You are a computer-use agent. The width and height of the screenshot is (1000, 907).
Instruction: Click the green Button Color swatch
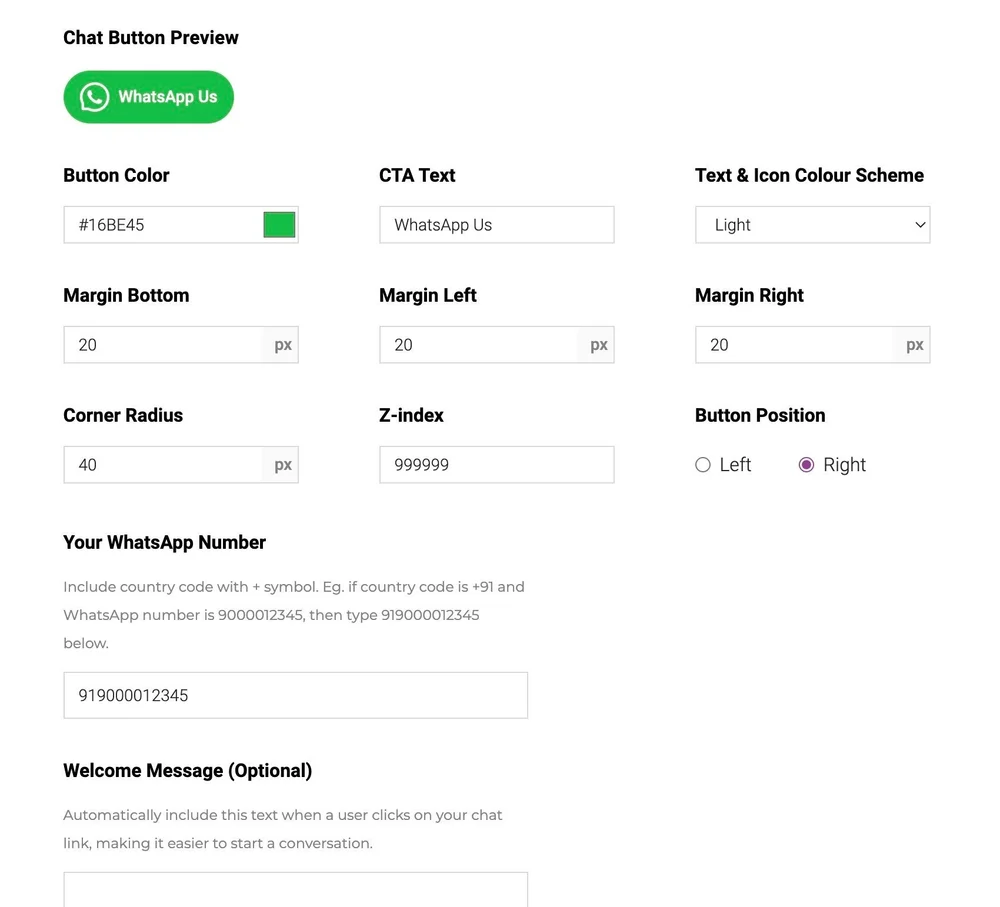(x=279, y=224)
